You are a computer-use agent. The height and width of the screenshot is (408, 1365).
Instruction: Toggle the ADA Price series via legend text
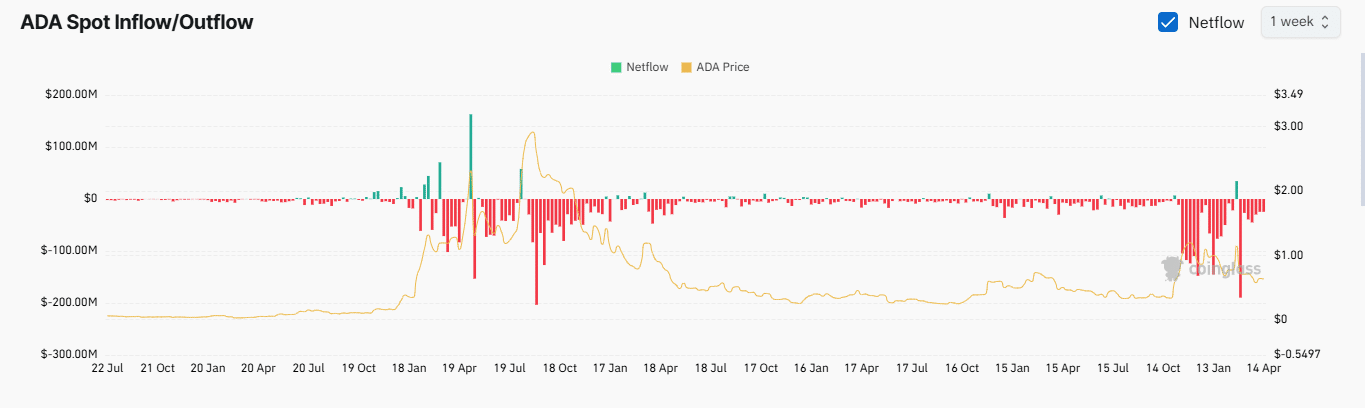(x=722, y=67)
